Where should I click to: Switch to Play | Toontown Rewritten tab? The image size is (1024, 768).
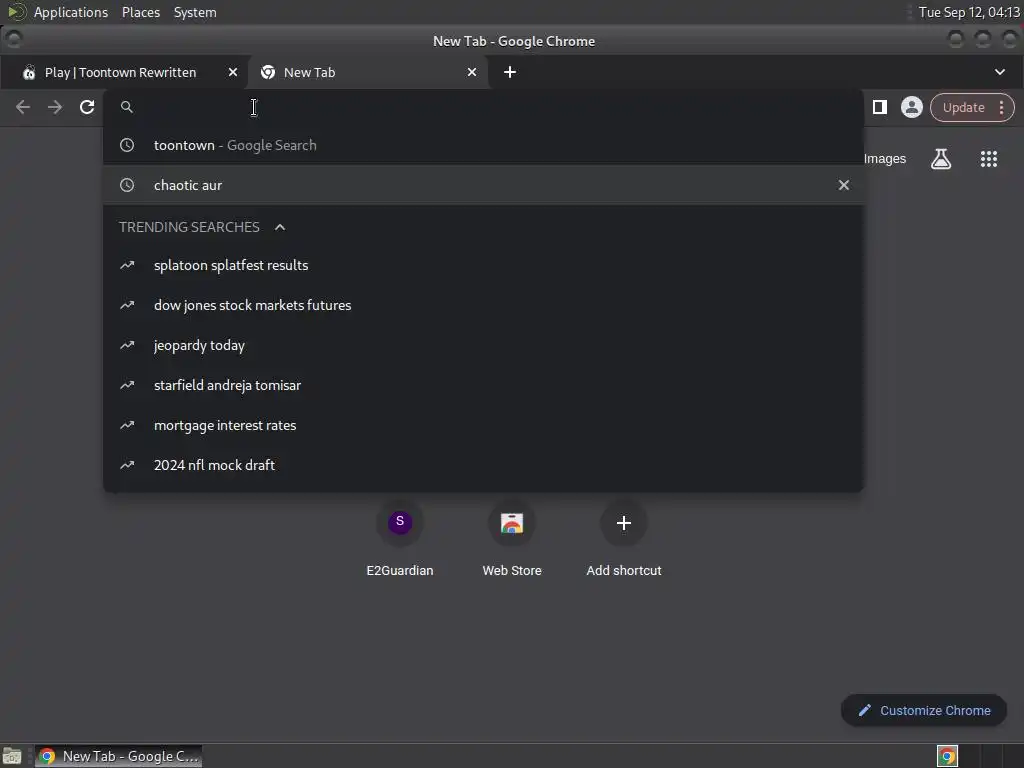(x=121, y=72)
